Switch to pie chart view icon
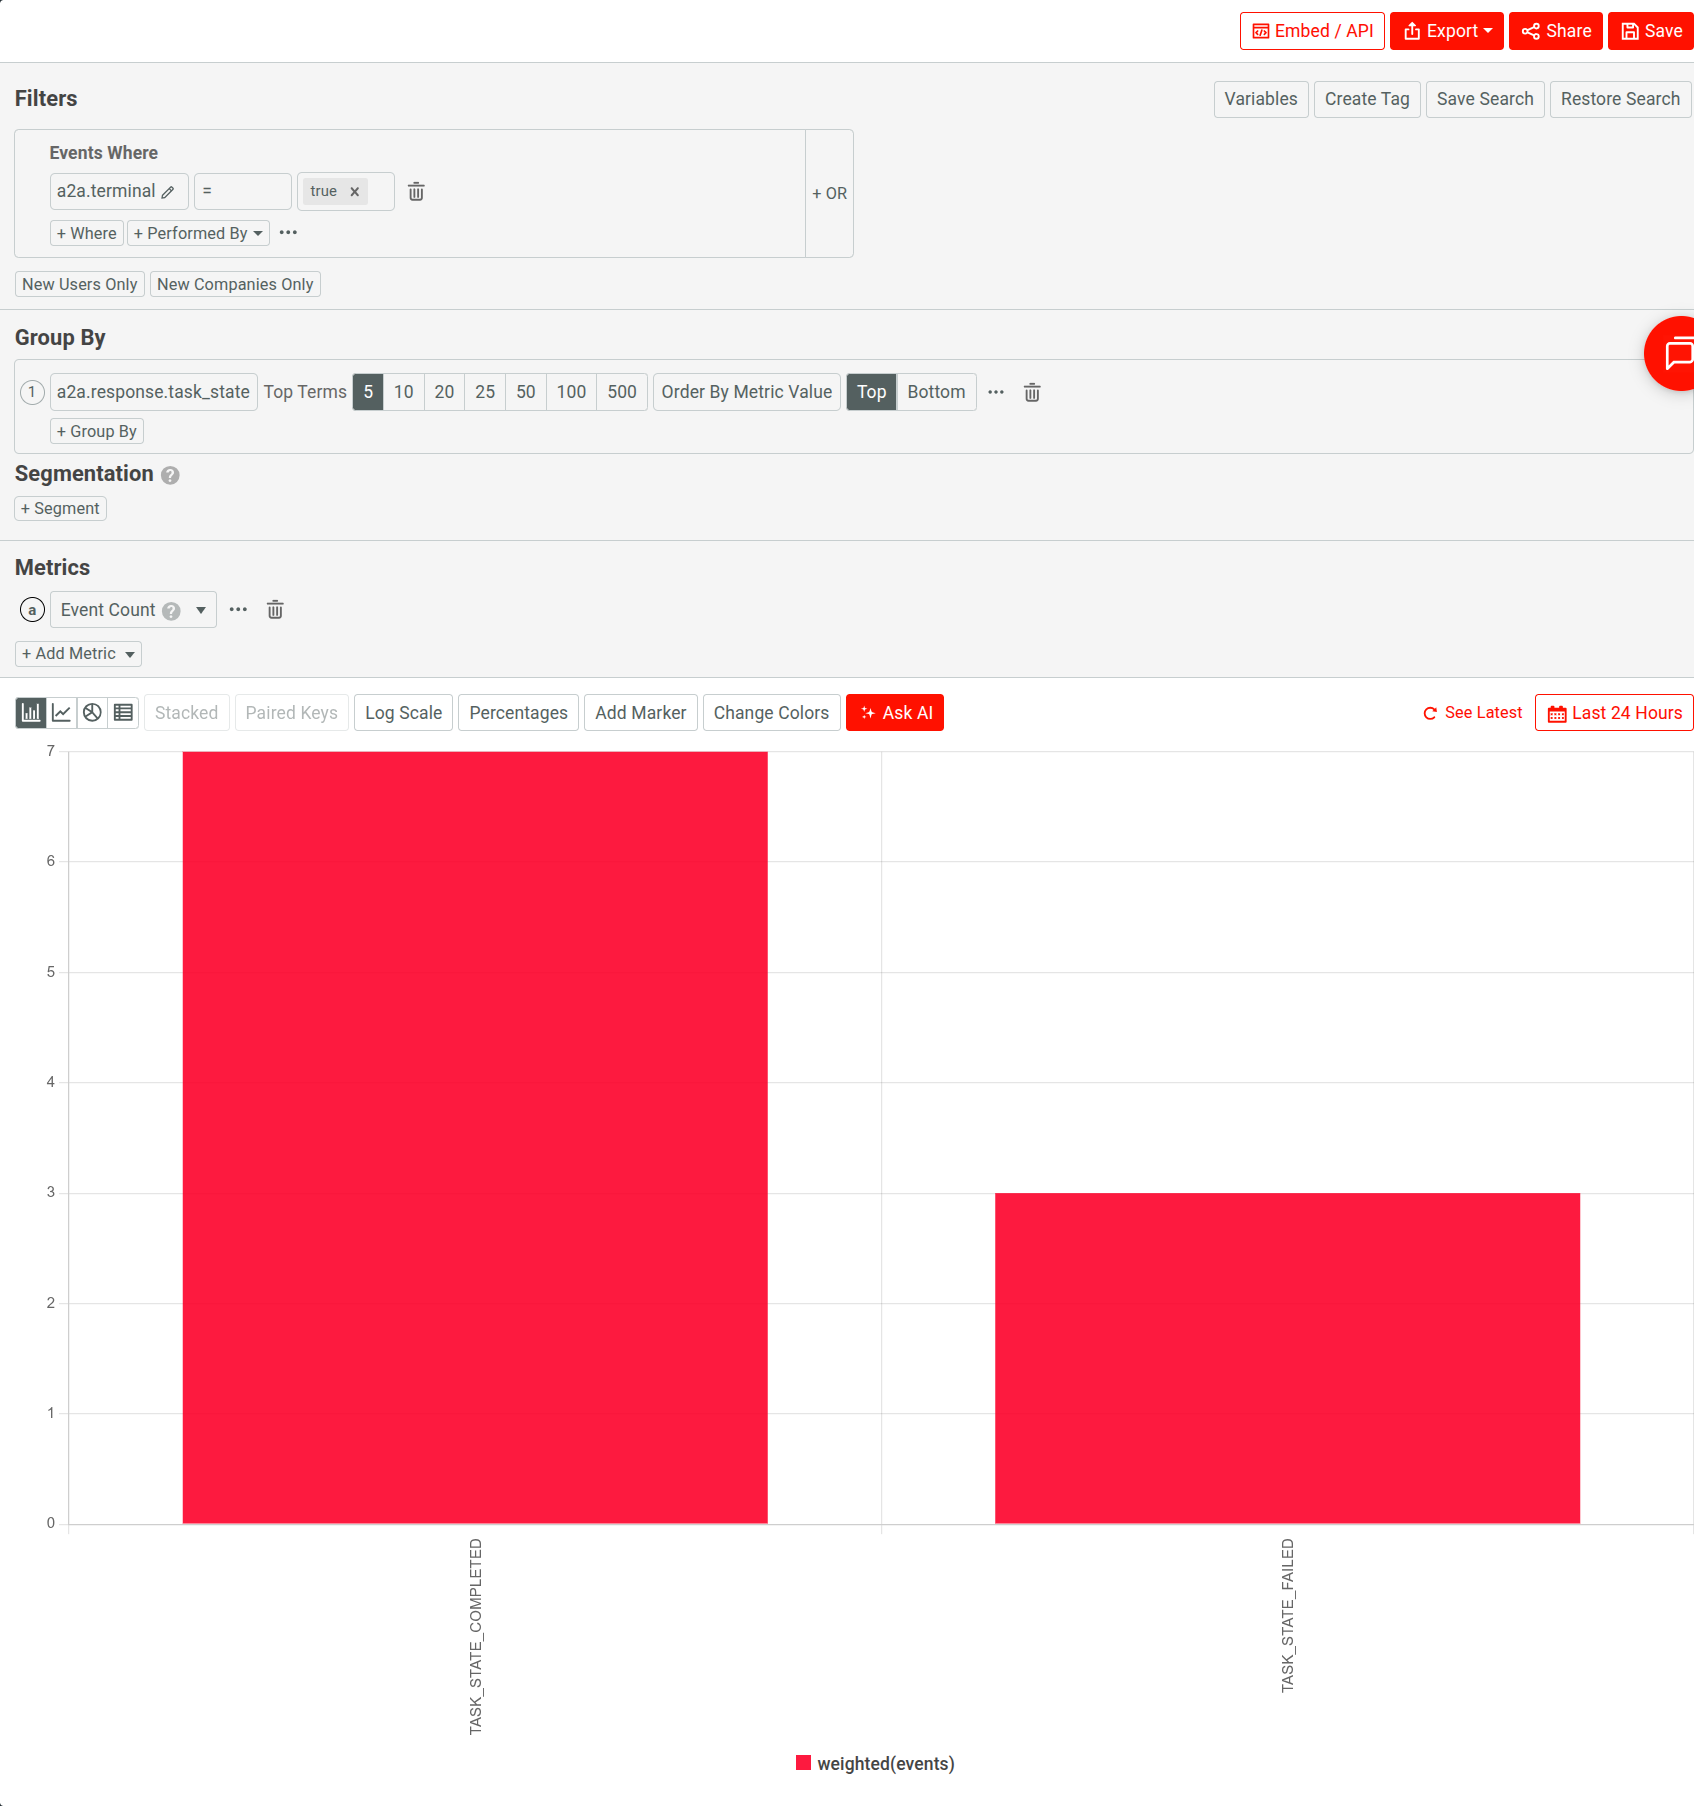The height and width of the screenshot is (1806, 1694). point(92,713)
